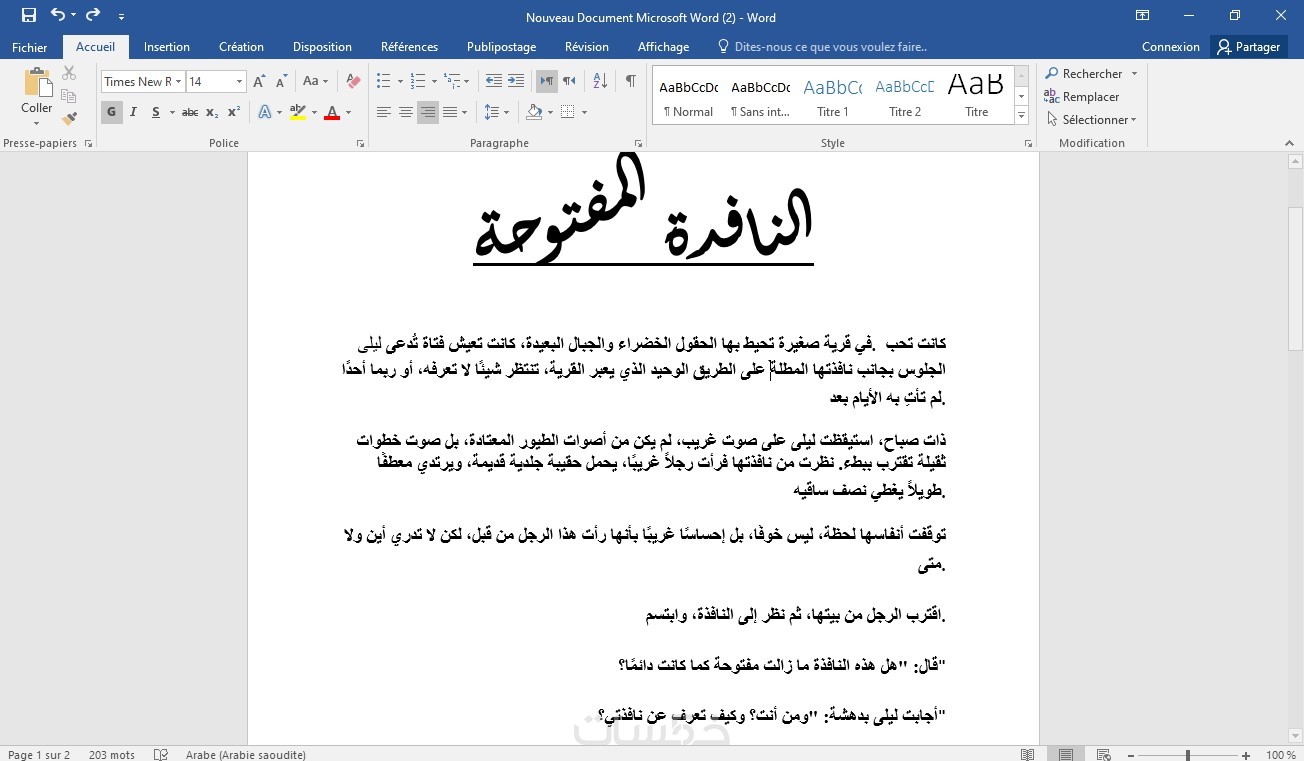Open Rechercher to find text
The width and height of the screenshot is (1304, 761).
pyautogui.click(x=1084, y=74)
